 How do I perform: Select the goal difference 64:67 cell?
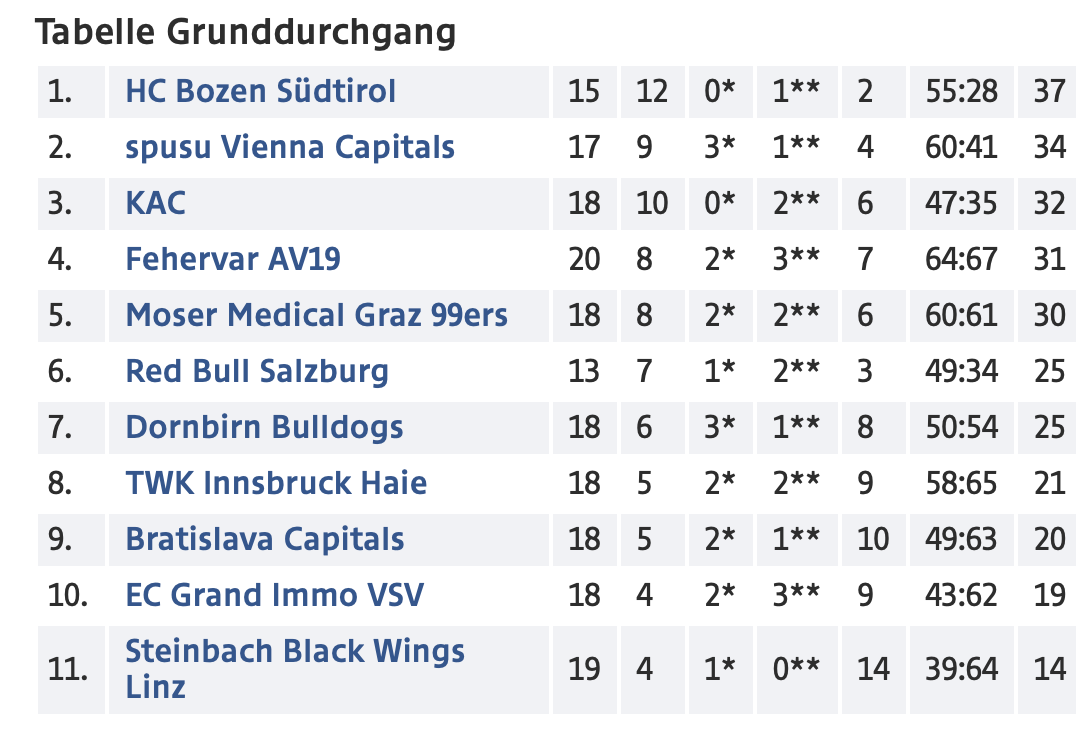[961, 260]
